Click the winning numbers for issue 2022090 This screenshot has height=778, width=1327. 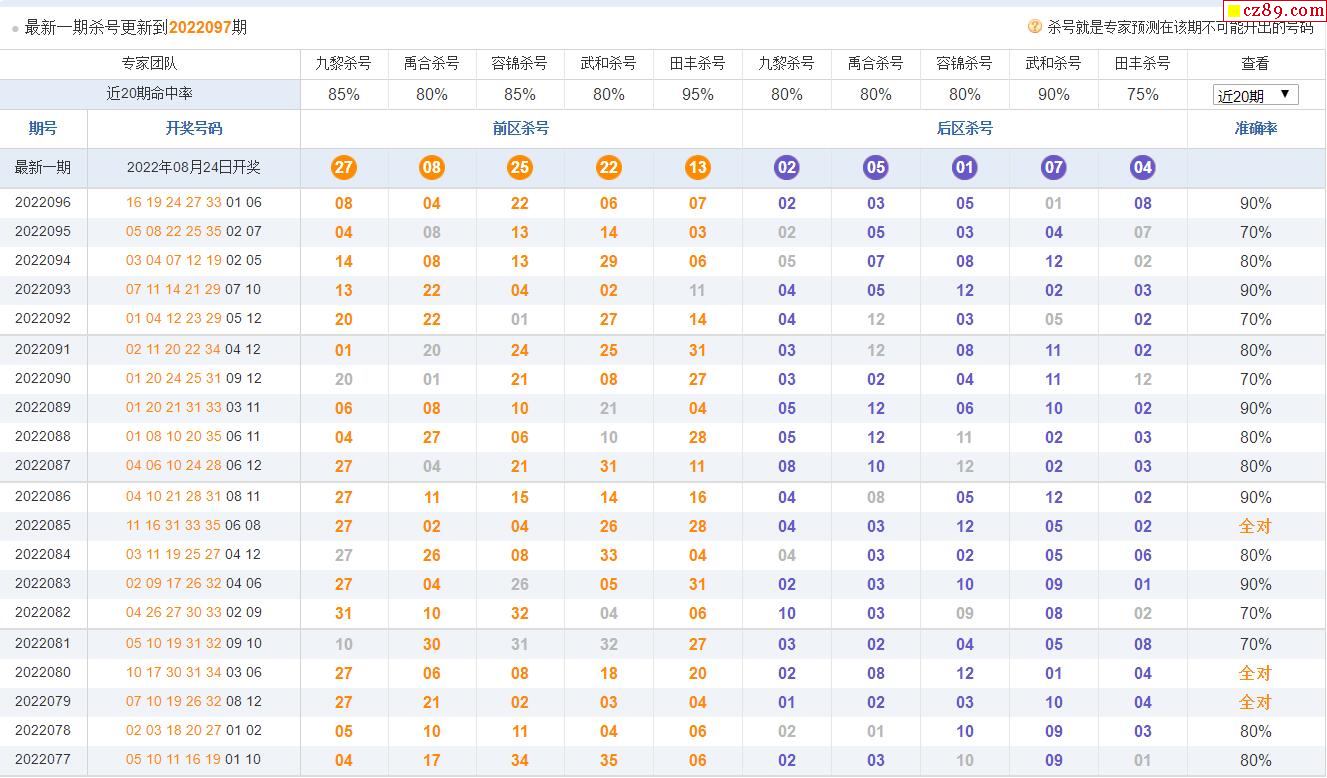point(193,379)
